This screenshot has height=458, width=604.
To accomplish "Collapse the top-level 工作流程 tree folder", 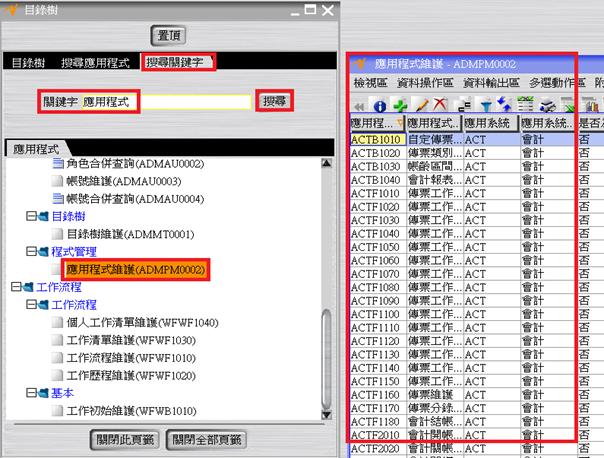I will [x=15, y=287].
